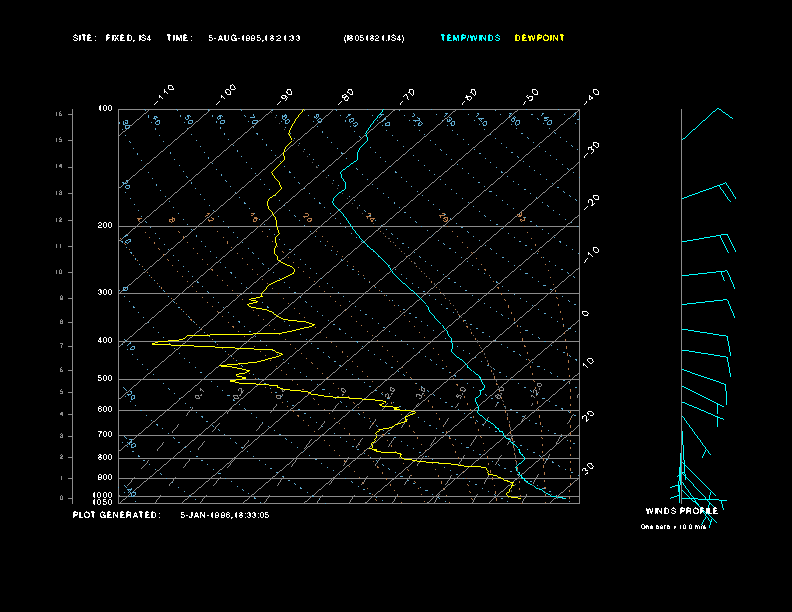Click the -30 temperature label on right edge
The width and height of the screenshot is (792, 612).
591,149
